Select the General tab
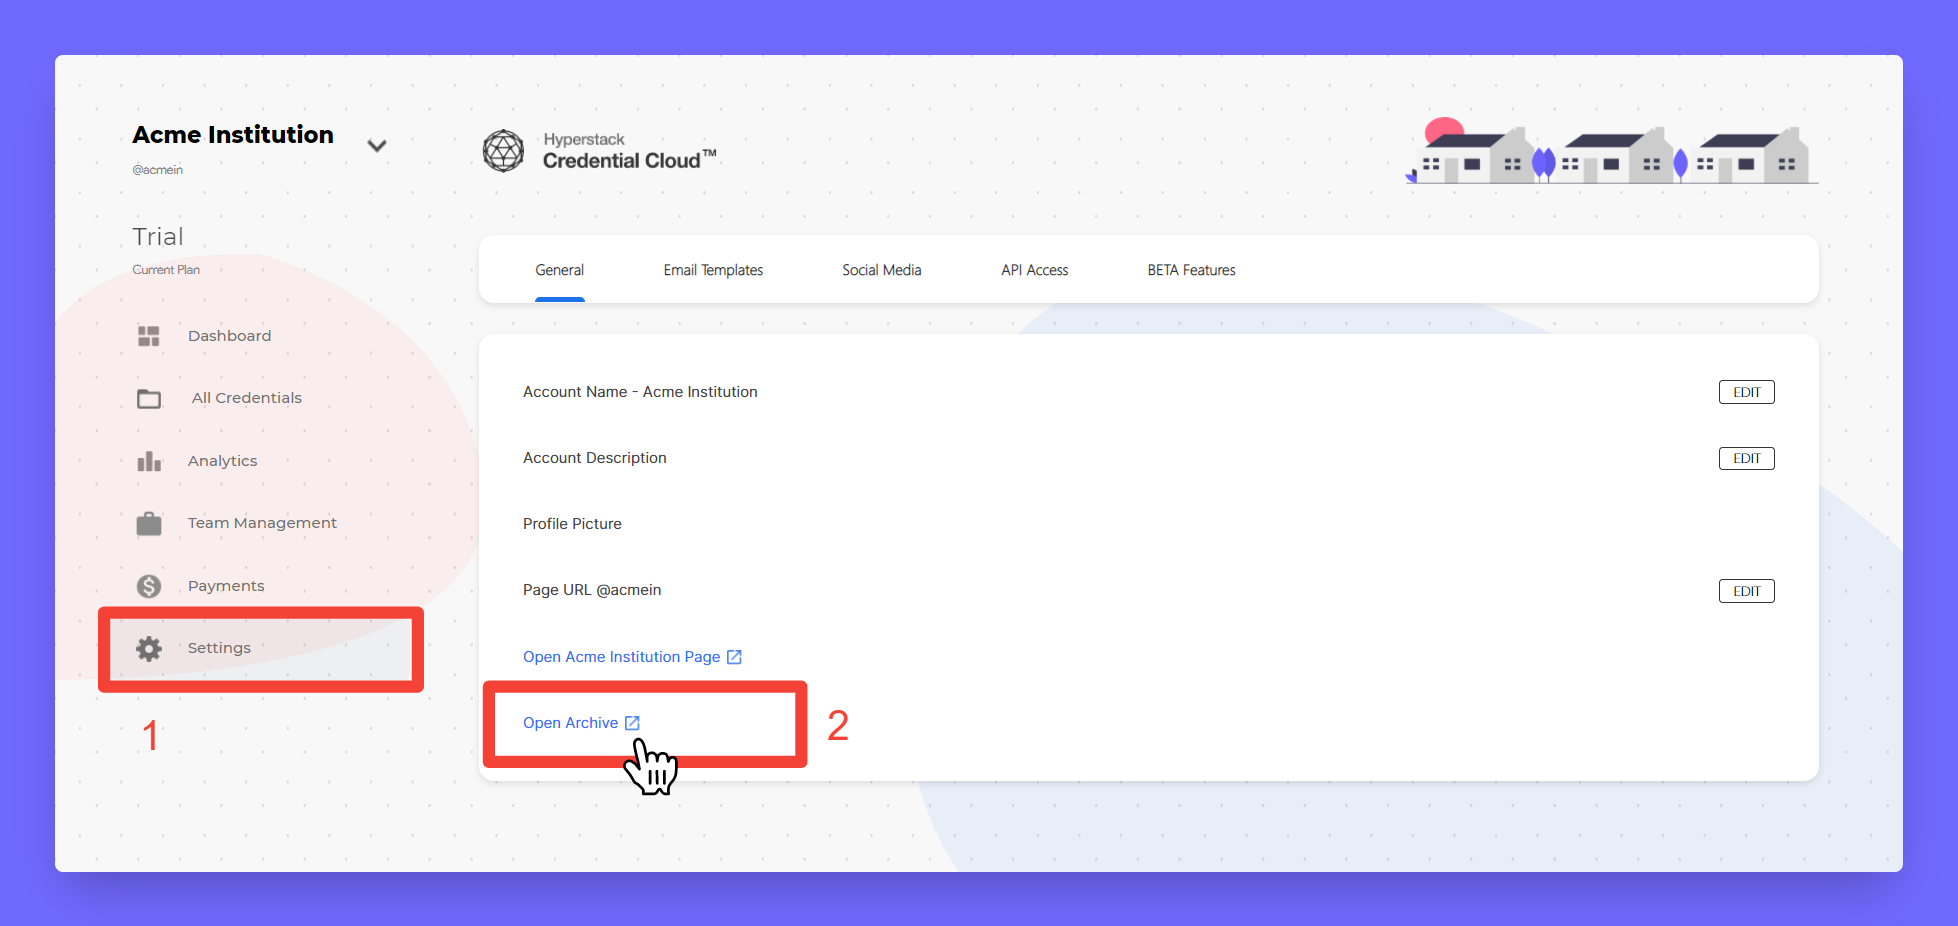Image resolution: width=1958 pixels, height=926 pixels. click(x=559, y=270)
